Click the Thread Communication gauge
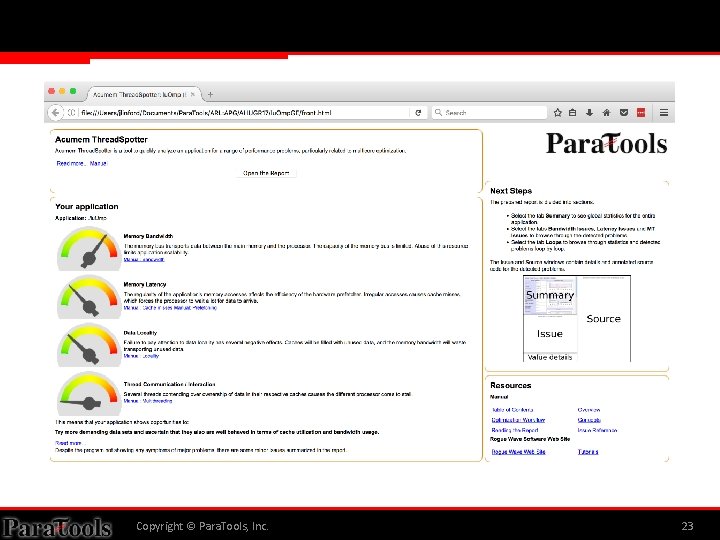This screenshot has width=720, height=540. point(89,394)
